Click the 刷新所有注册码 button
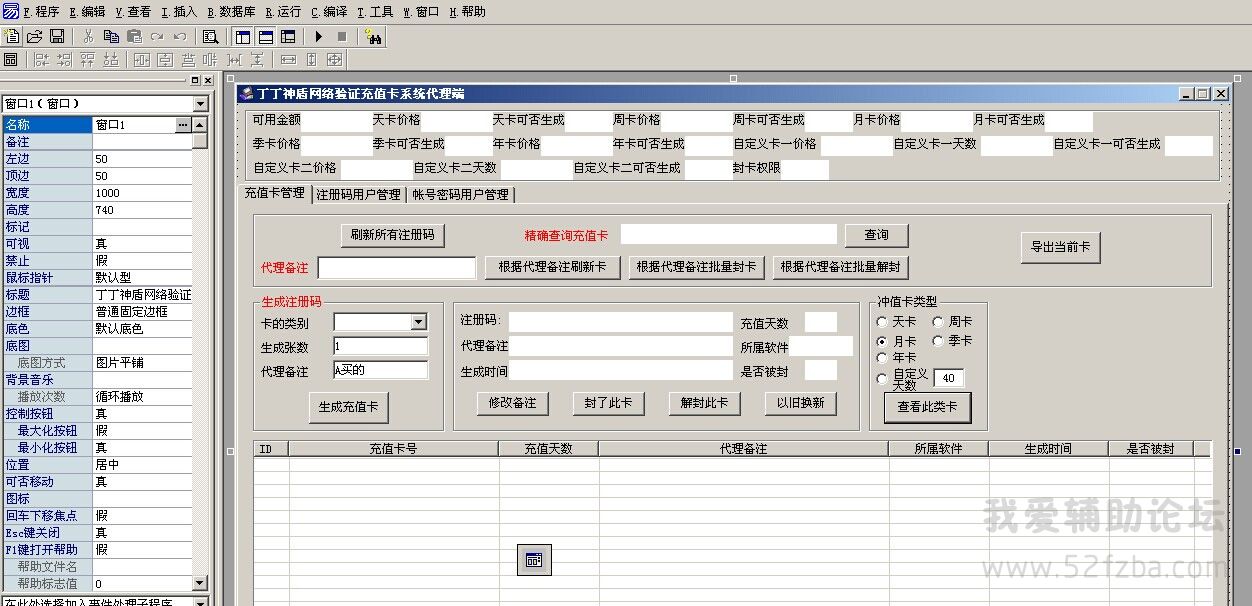The image size is (1252, 606). tap(393, 235)
